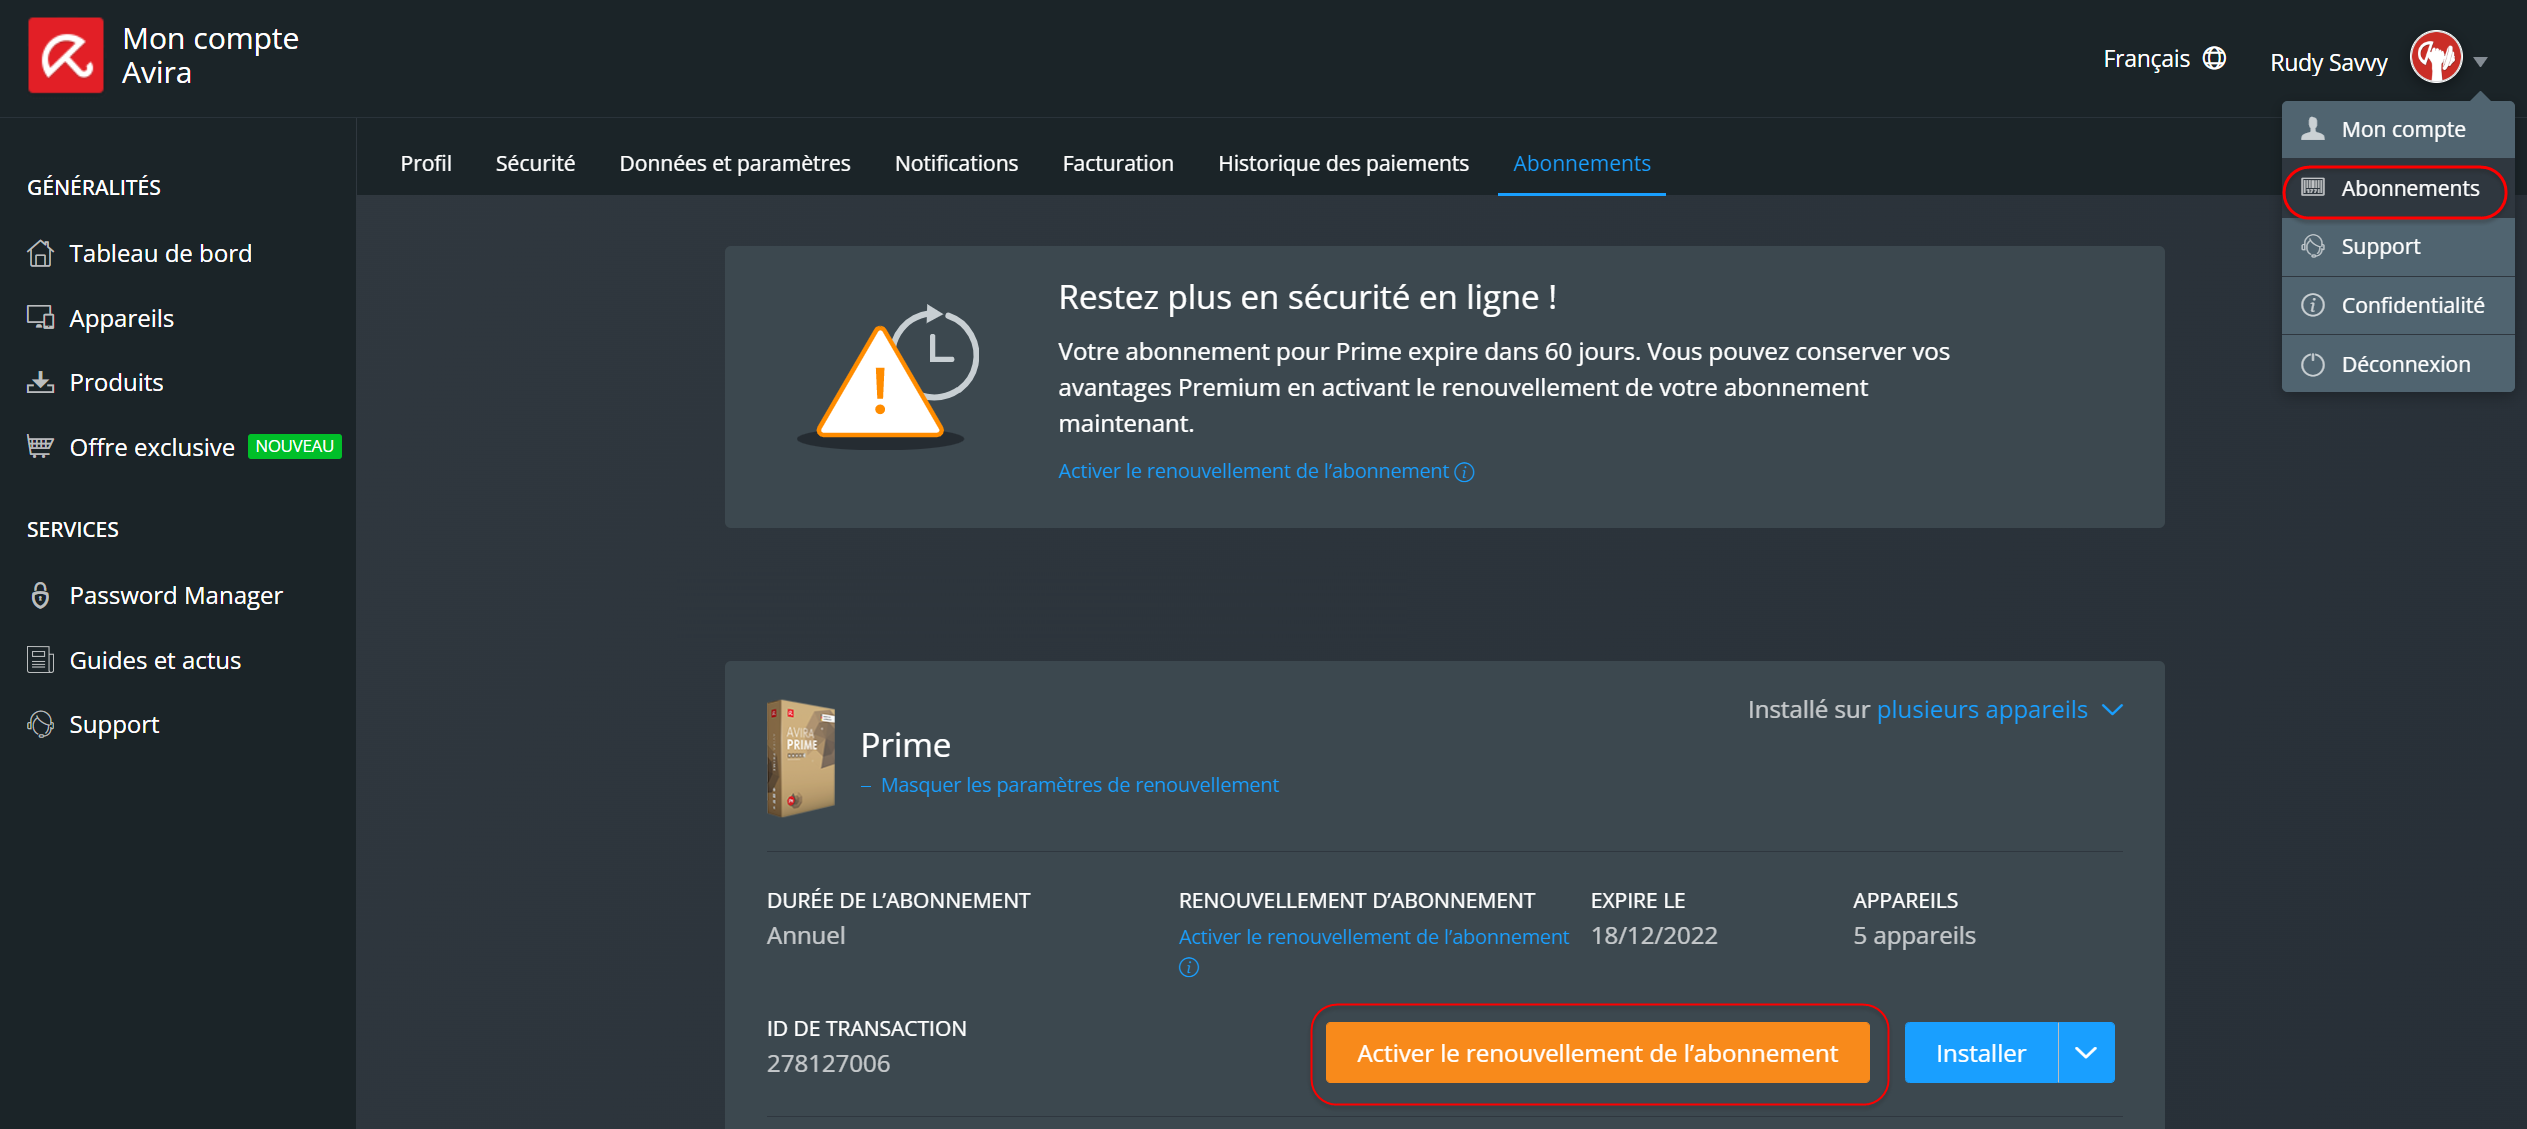Expand the plusieurs appareils chevron
Viewport: 2527px width, 1129px height.
(2112, 710)
